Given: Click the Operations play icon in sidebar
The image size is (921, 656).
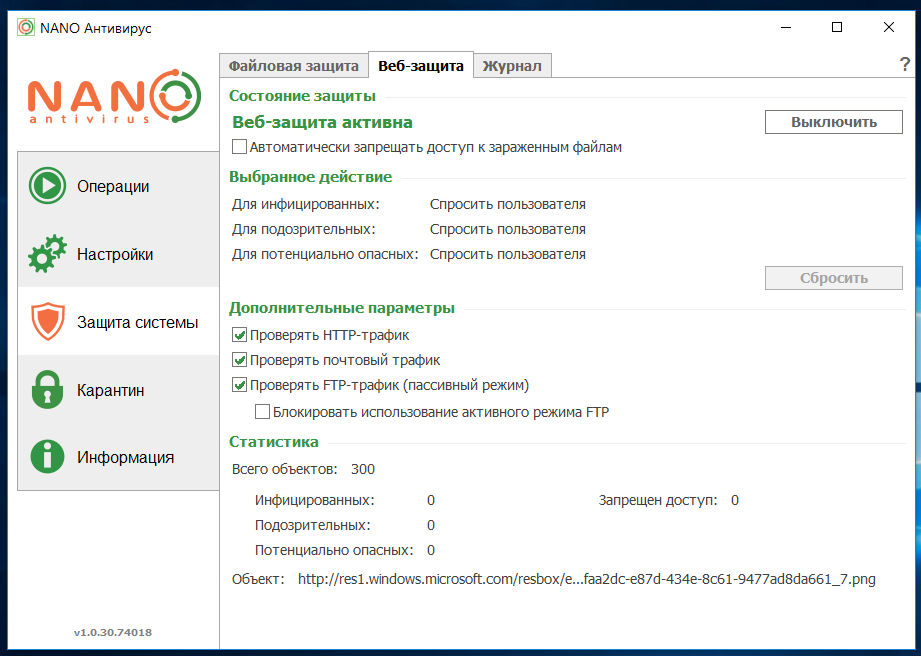Looking at the screenshot, I should pos(47,186).
